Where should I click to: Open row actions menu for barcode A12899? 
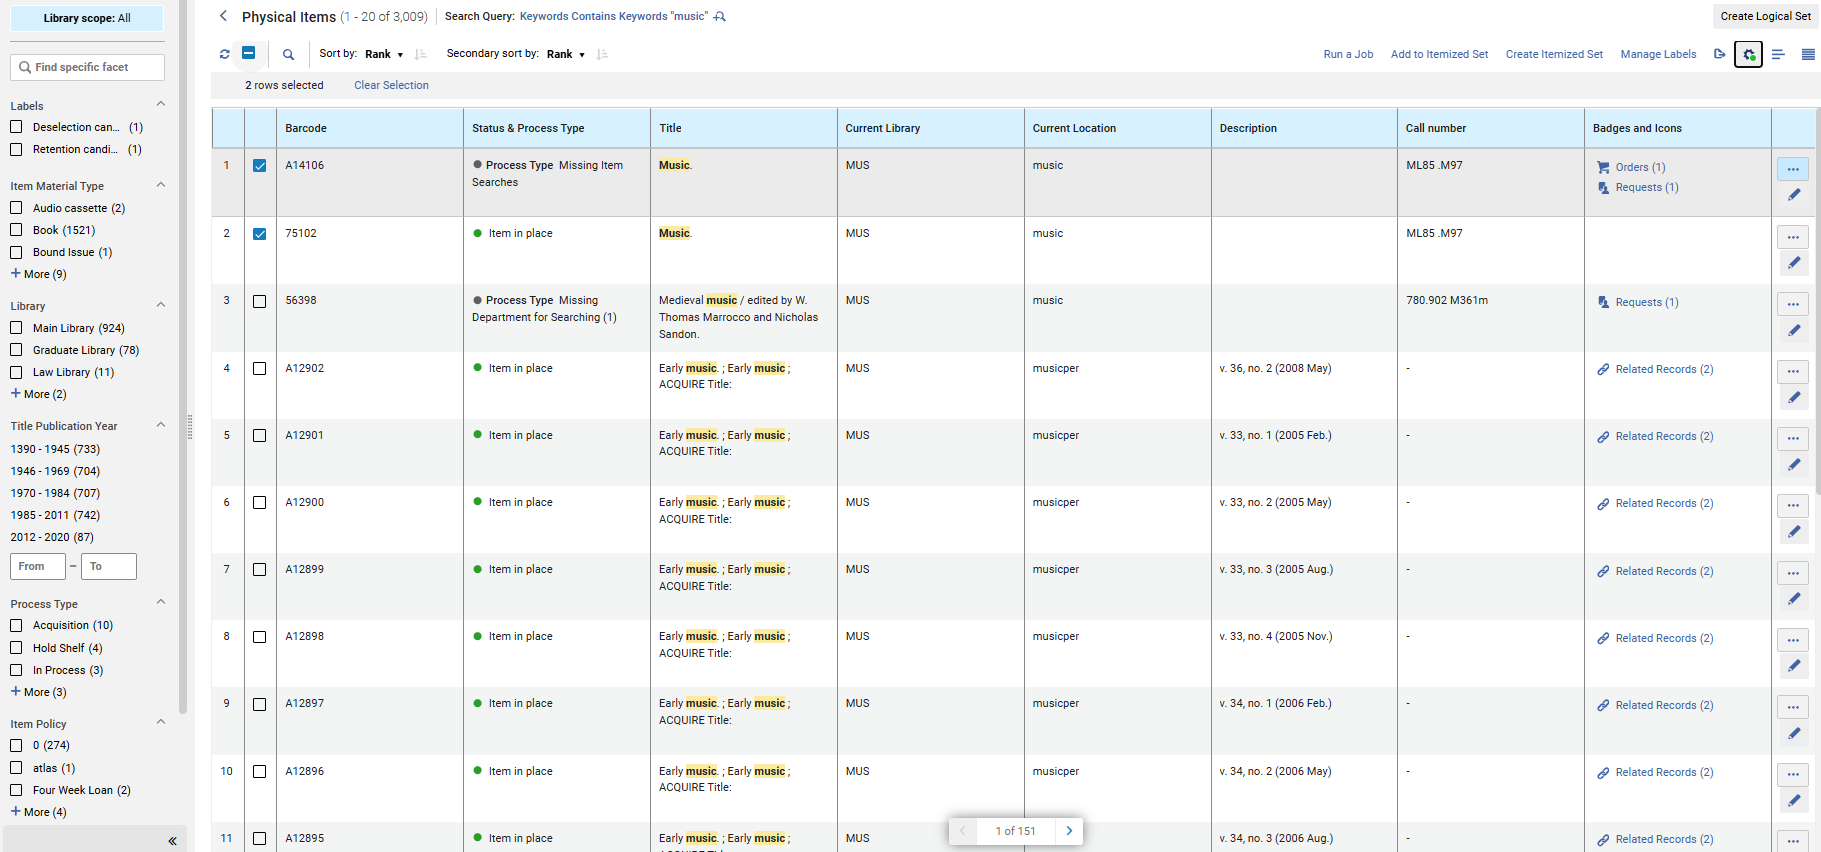coord(1793,573)
